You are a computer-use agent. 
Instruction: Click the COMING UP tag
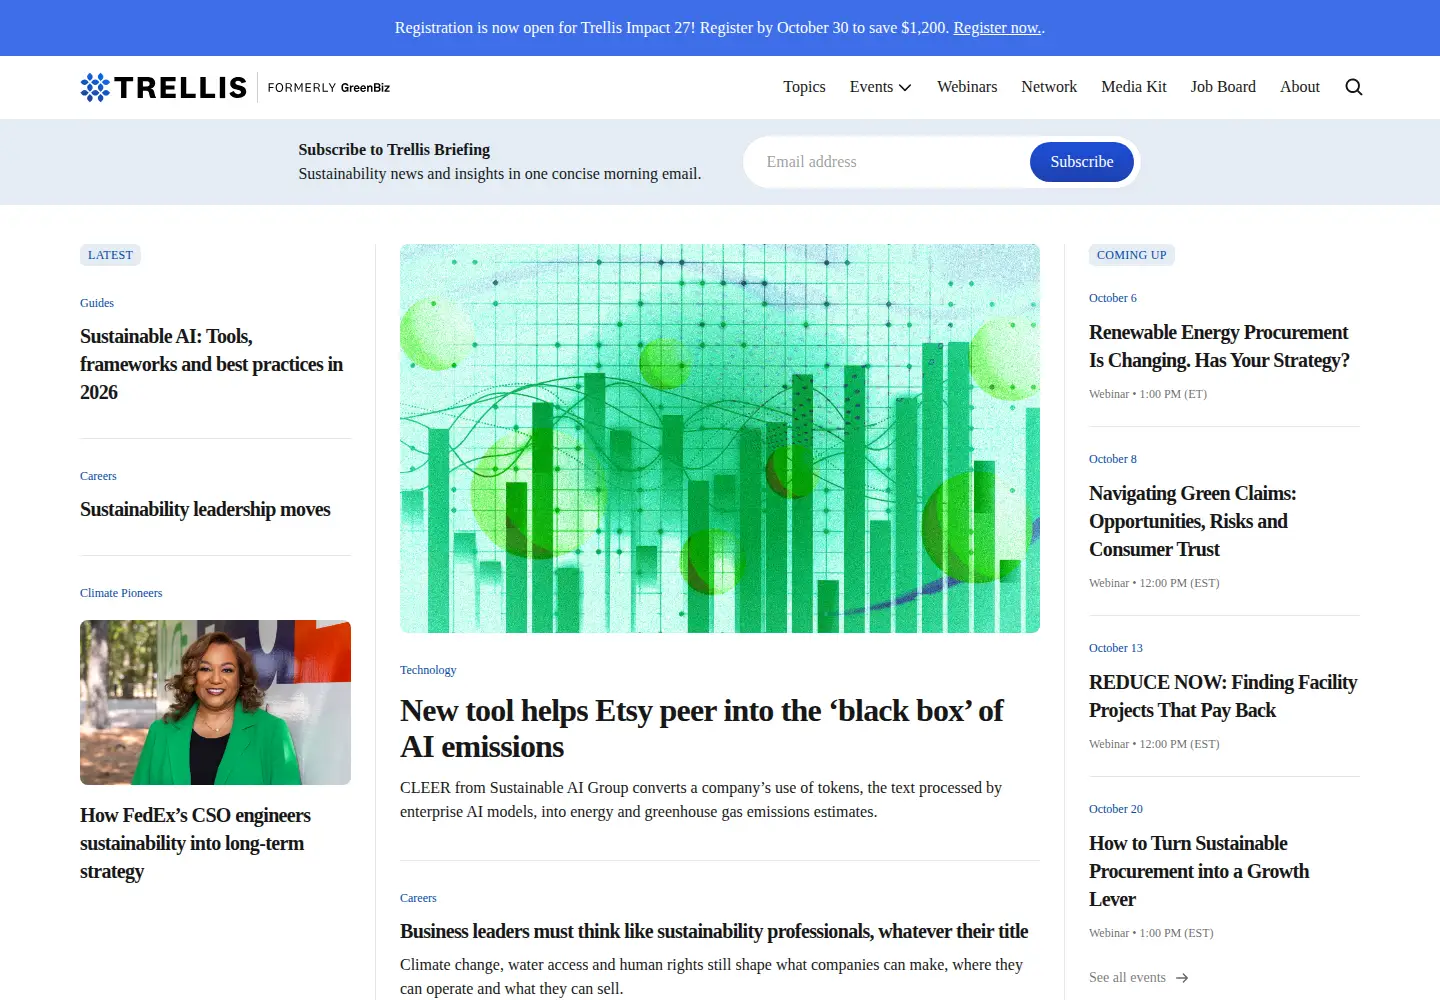click(x=1132, y=255)
